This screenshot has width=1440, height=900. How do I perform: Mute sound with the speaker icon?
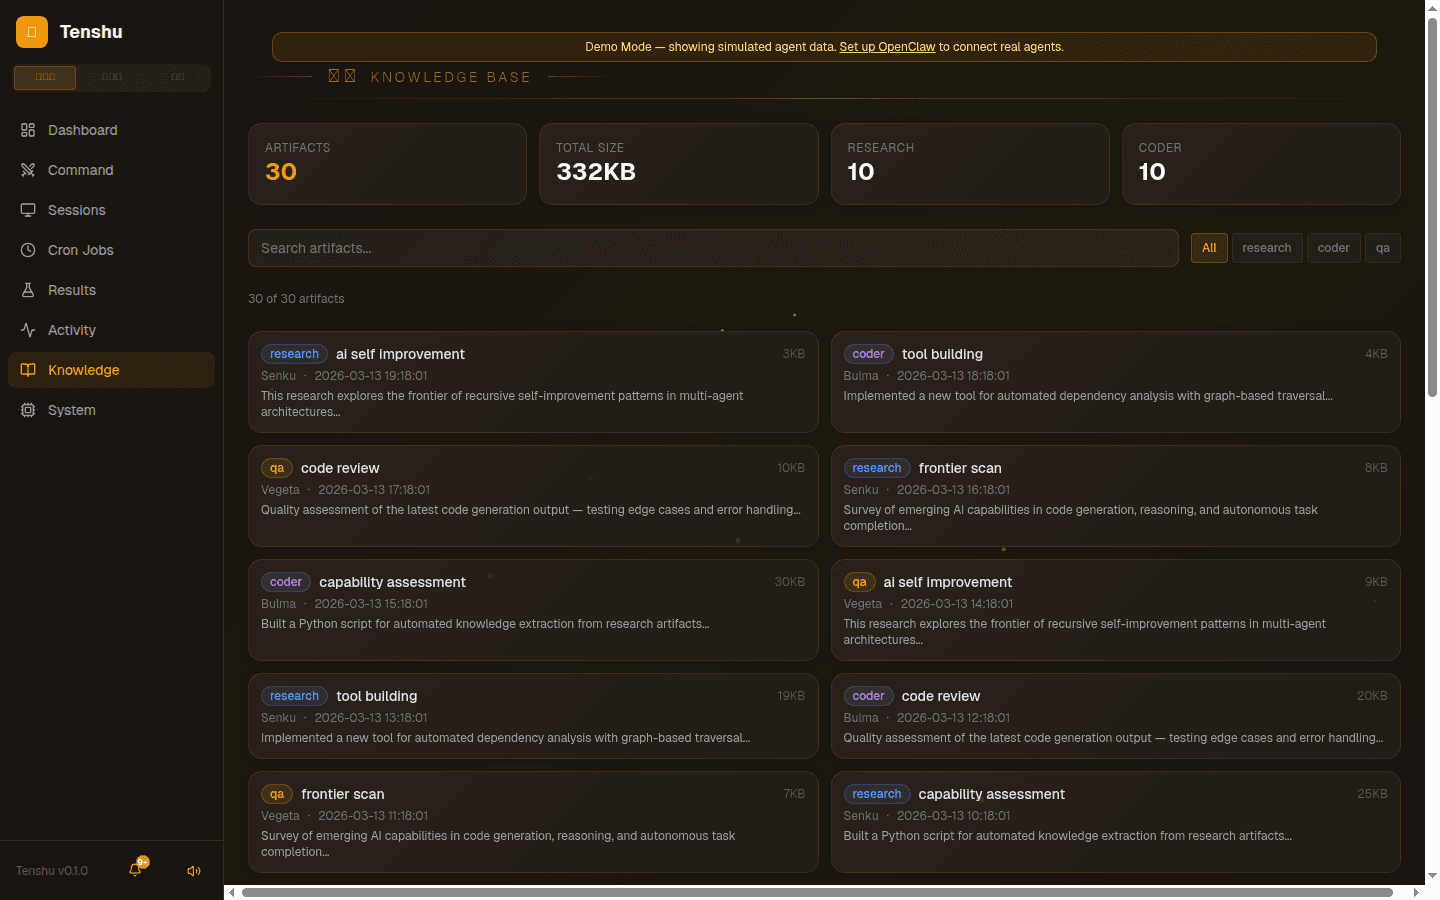[x=194, y=871]
